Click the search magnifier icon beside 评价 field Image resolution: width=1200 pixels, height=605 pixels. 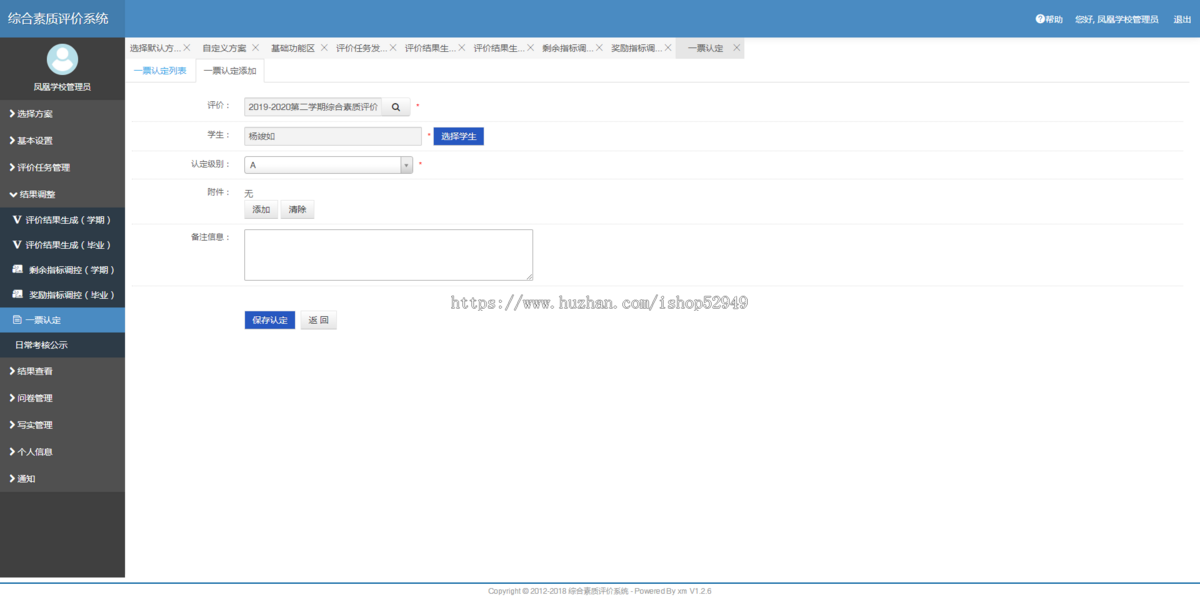[x=395, y=106]
